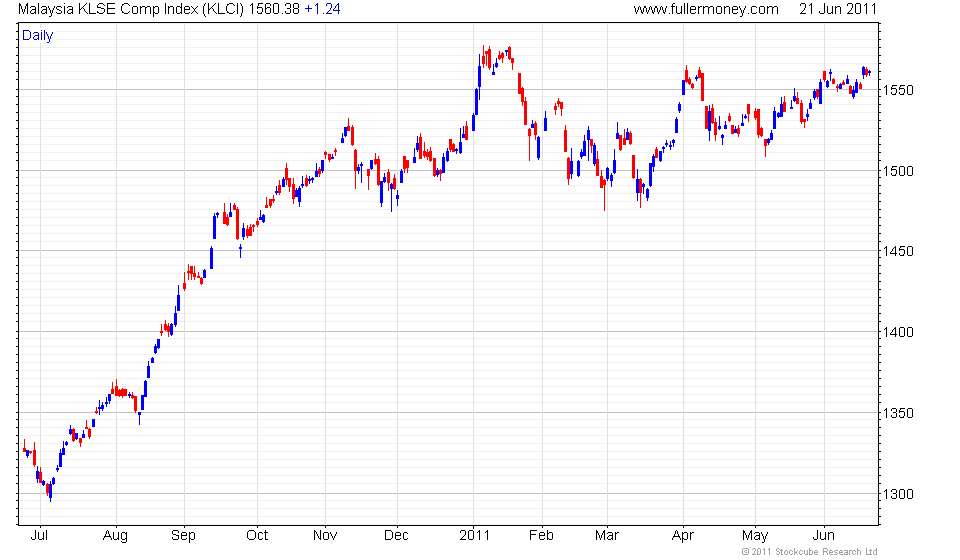Screen dimensions: 960x560
Task: Click the Jul month axis label
Action: [39, 536]
